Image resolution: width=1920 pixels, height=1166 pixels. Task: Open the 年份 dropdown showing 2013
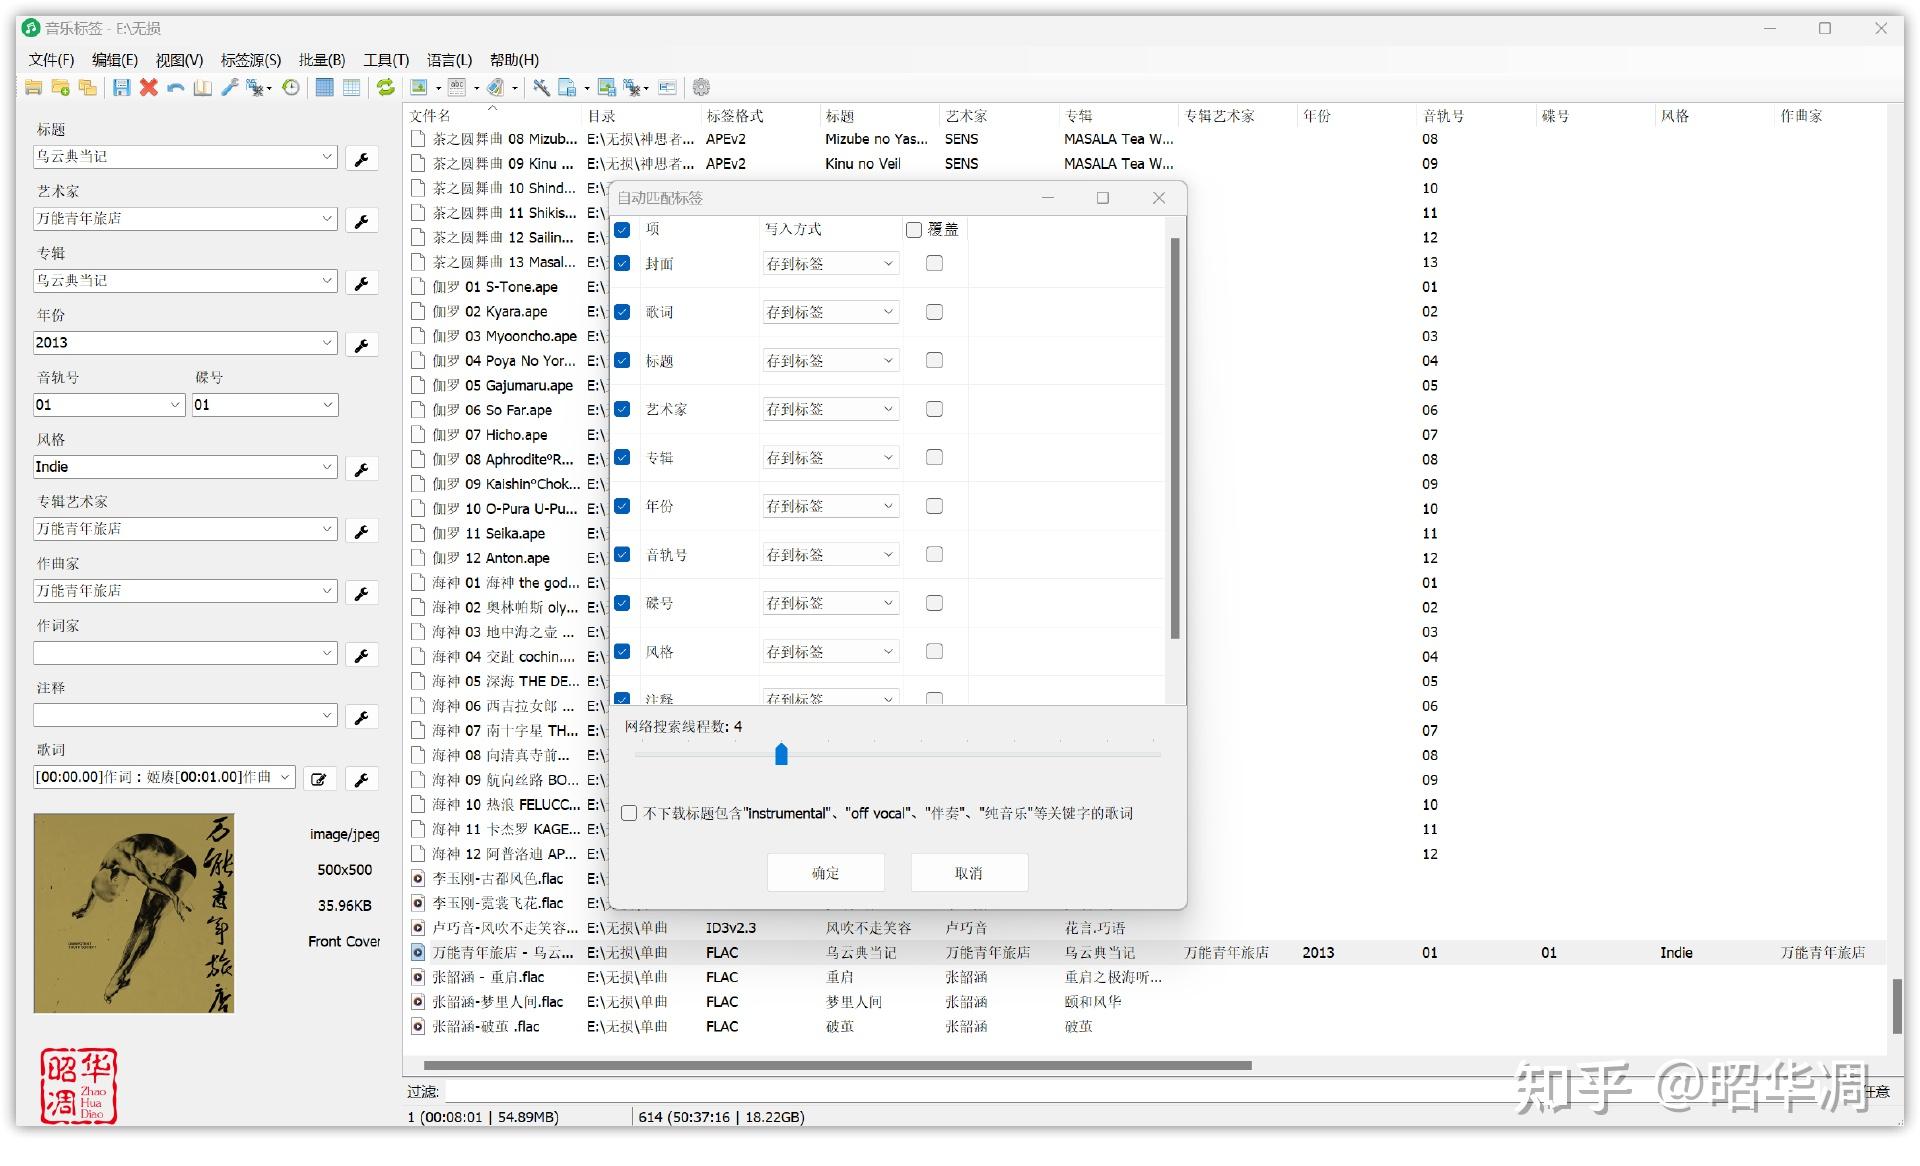pyautogui.click(x=327, y=343)
